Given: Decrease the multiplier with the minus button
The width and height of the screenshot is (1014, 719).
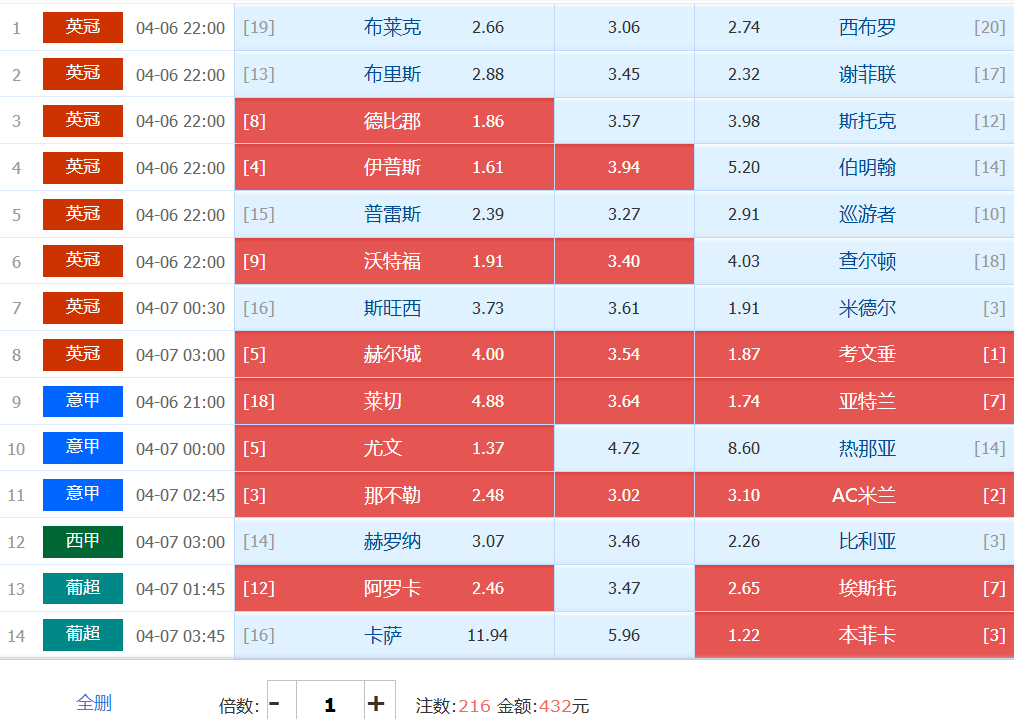Looking at the screenshot, I should point(275,704).
